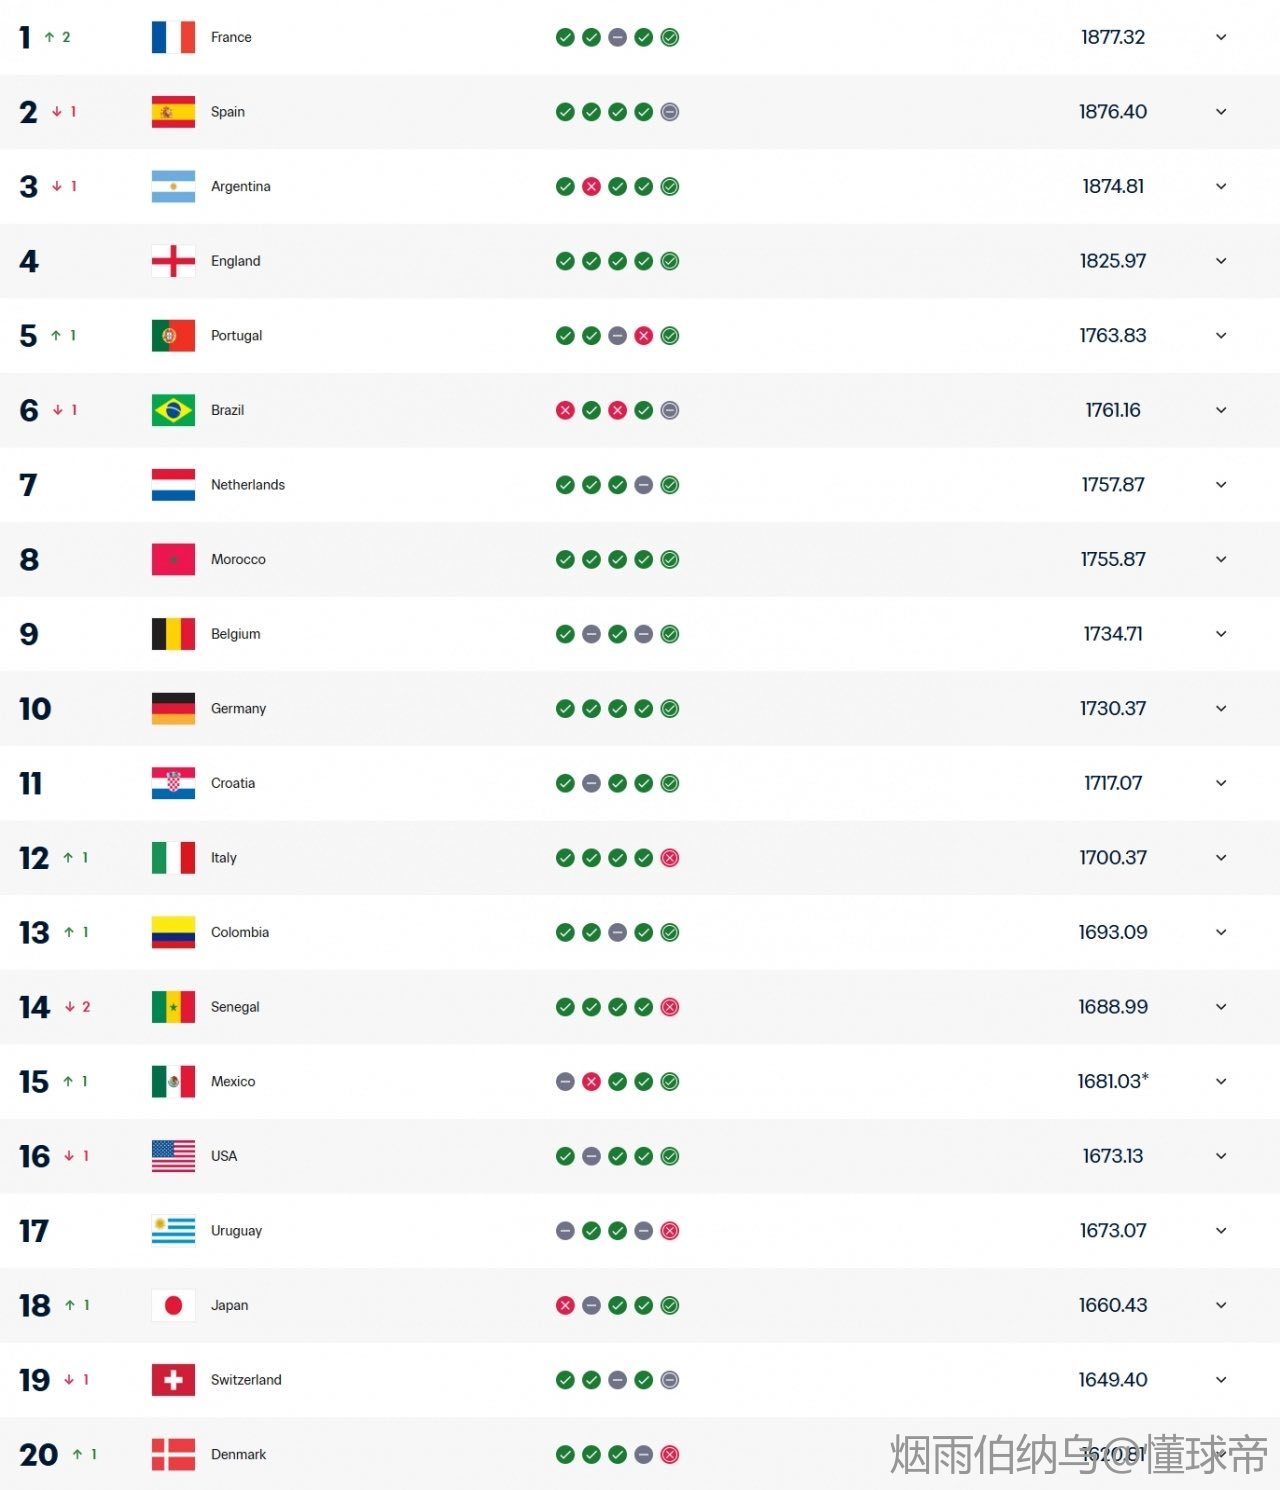Click Mexico's rank number 15

34,1082
